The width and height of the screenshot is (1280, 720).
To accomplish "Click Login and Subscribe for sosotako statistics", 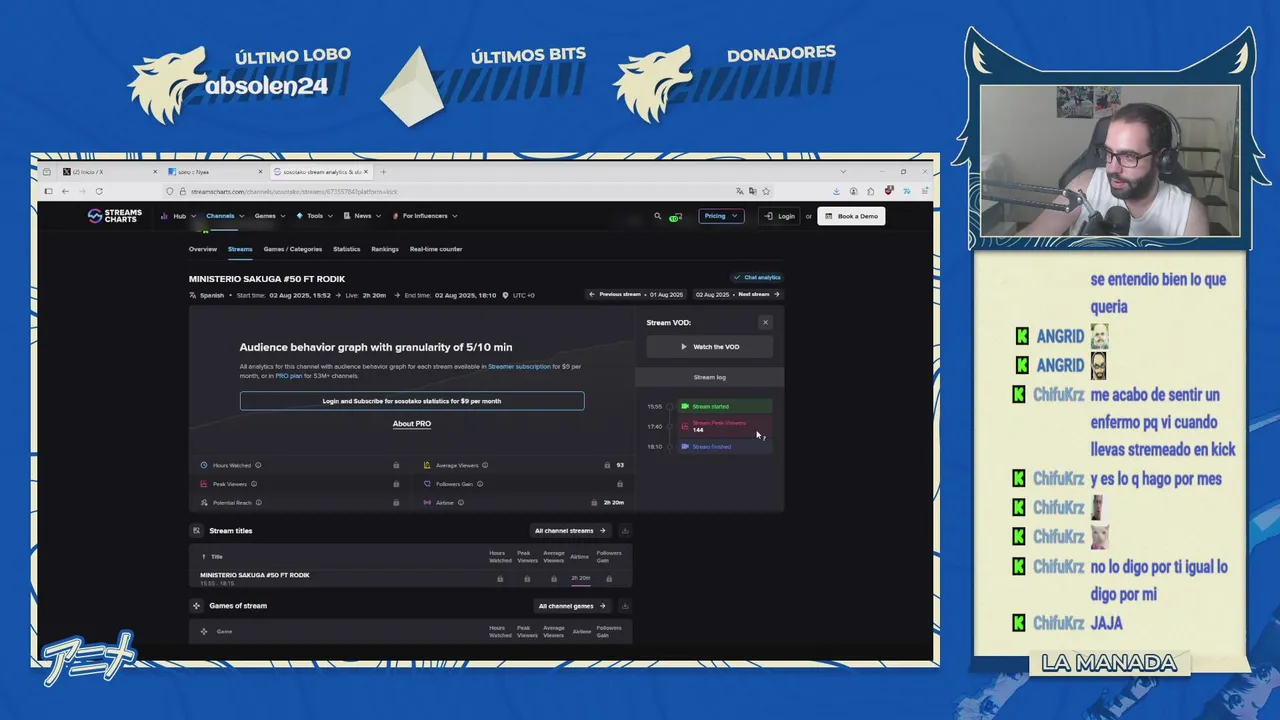I will [412, 401].
